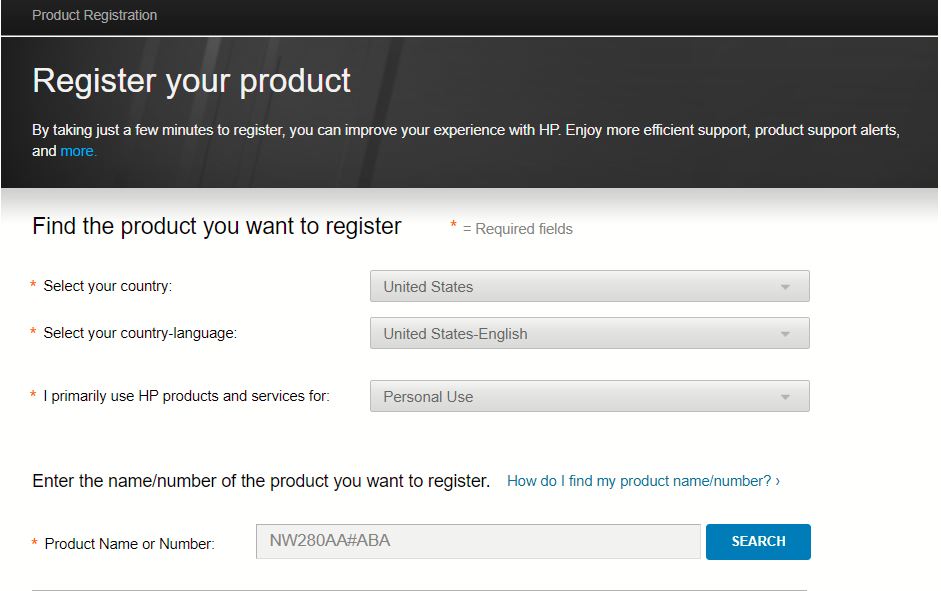Open the Personal Use dropdown

tap(588, 396)
